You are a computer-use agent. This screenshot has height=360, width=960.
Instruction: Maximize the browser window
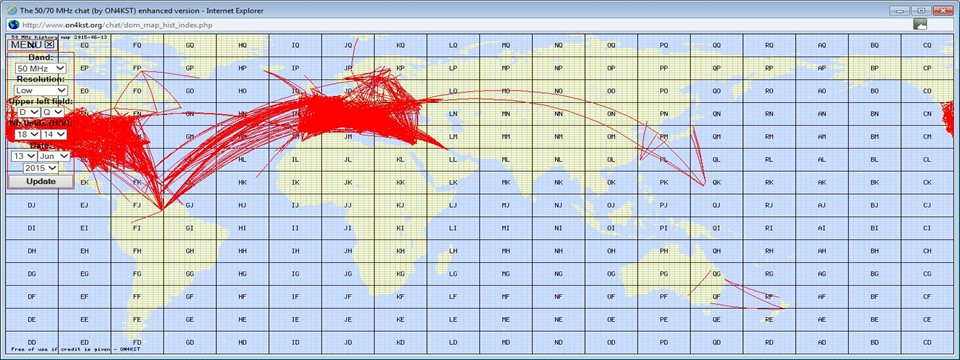[920, 10]
